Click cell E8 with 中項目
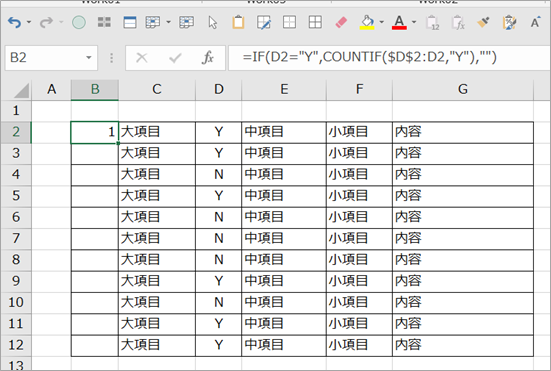 coord(284,260)
